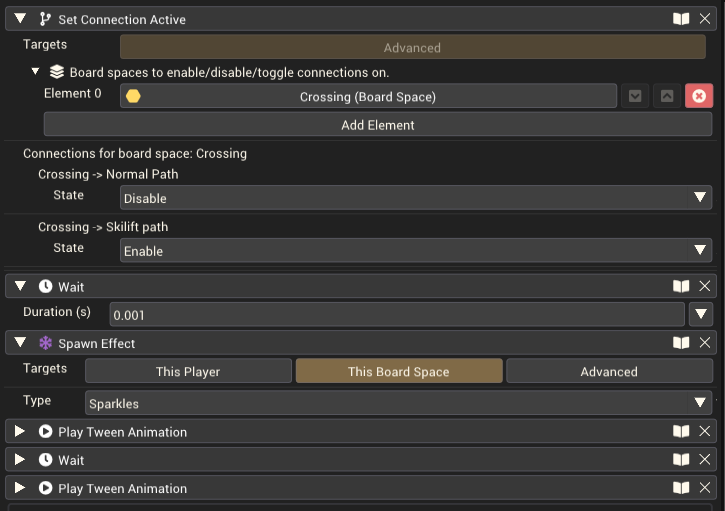725x511 pixels.
Task: Open documentation for last Play Tween Animation
Action: (x=681, y=488)
